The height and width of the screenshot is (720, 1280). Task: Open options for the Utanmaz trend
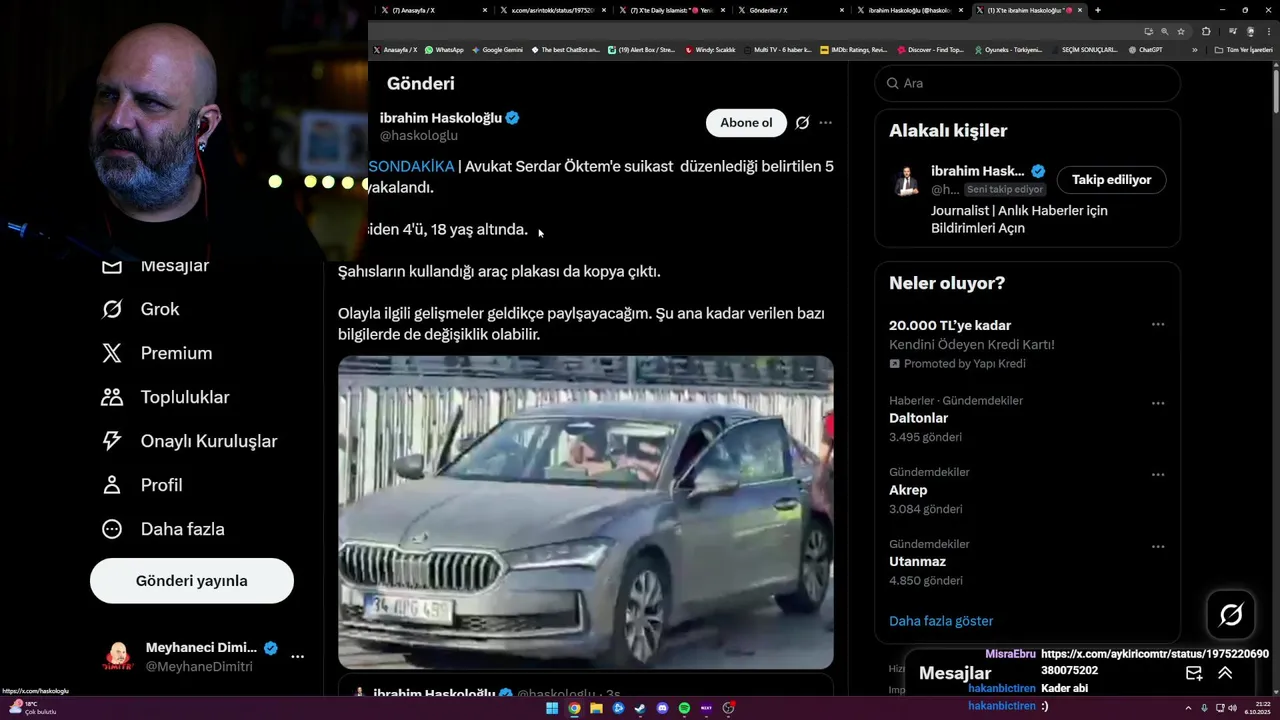click(1158, 547)
